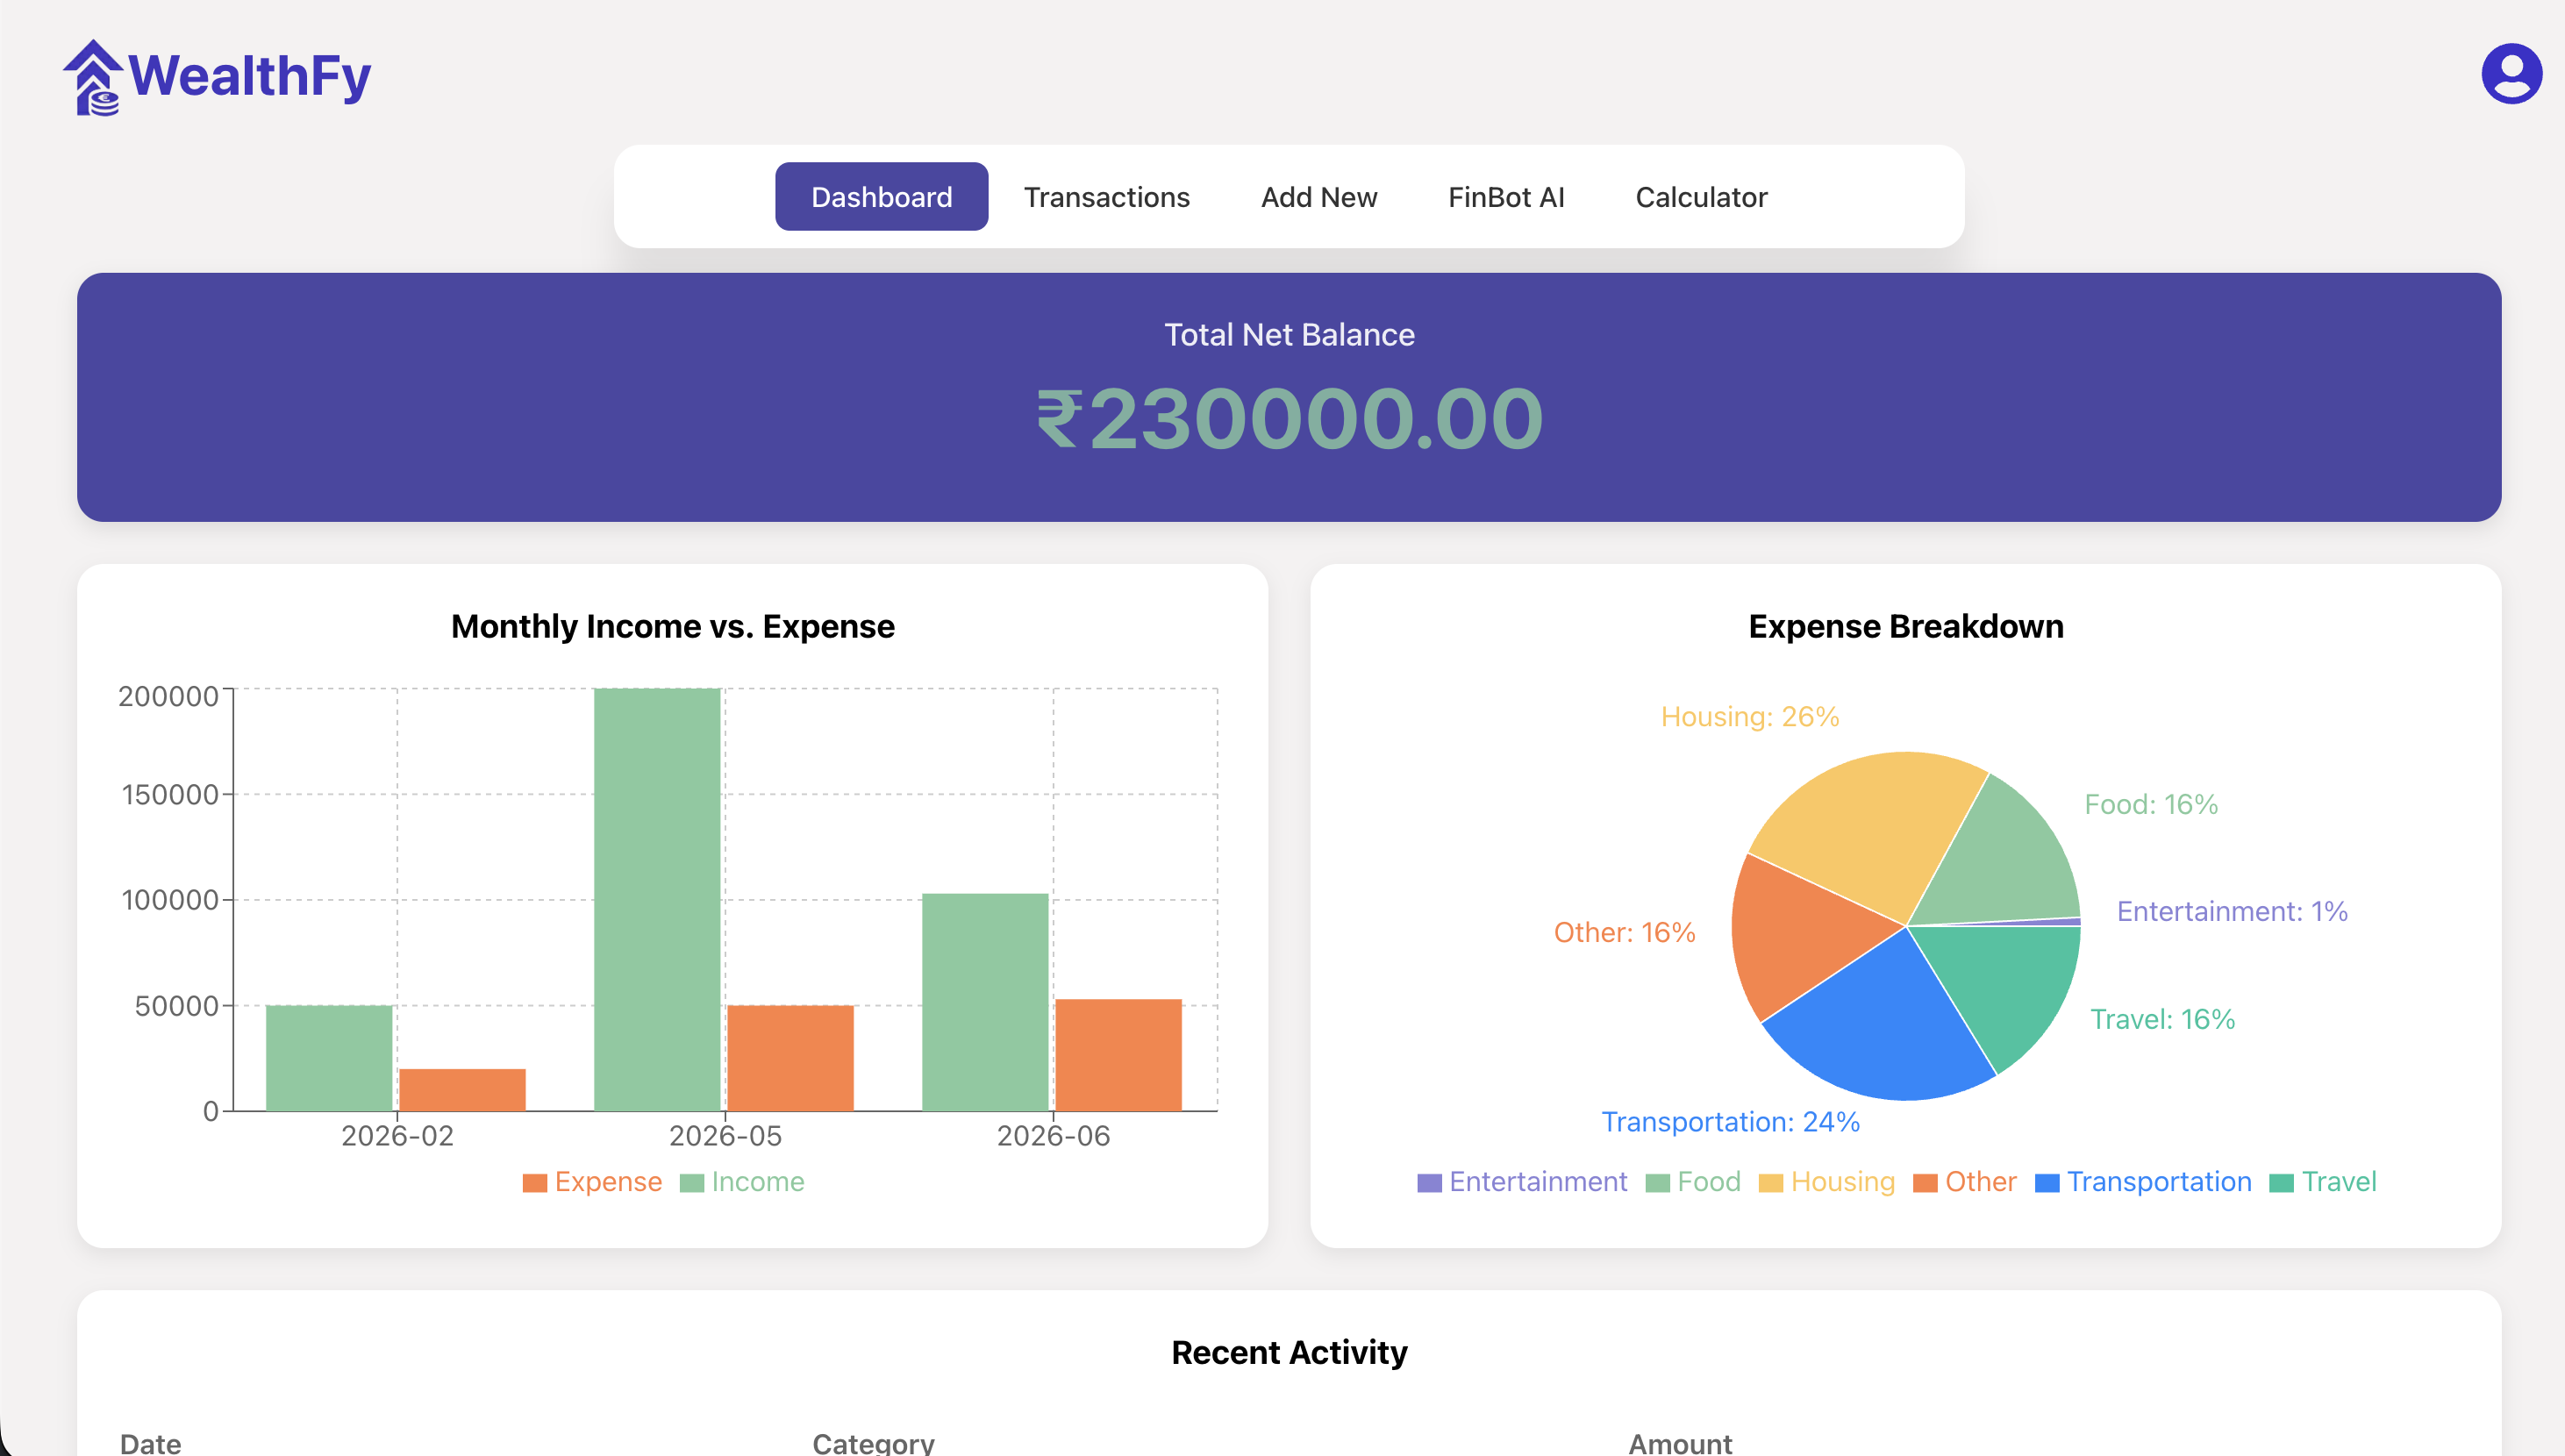
Task: Toggle the Income legend item in bar chart
Action: click(x=742, y=1182)
